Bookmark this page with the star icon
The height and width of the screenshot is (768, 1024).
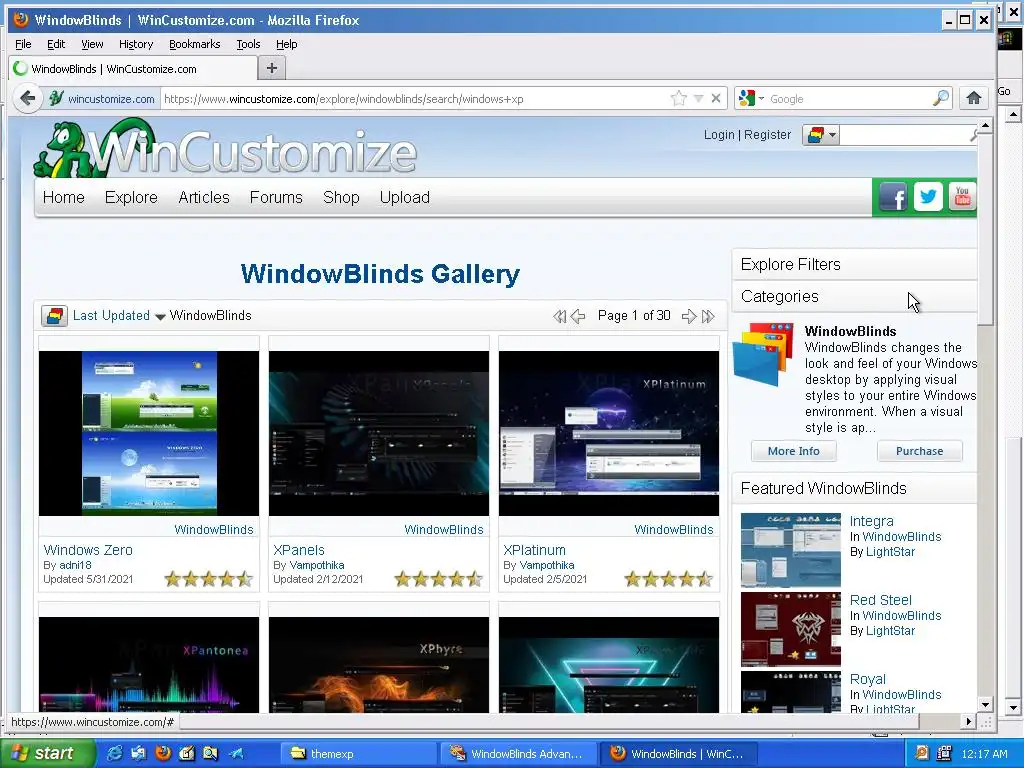679,99
